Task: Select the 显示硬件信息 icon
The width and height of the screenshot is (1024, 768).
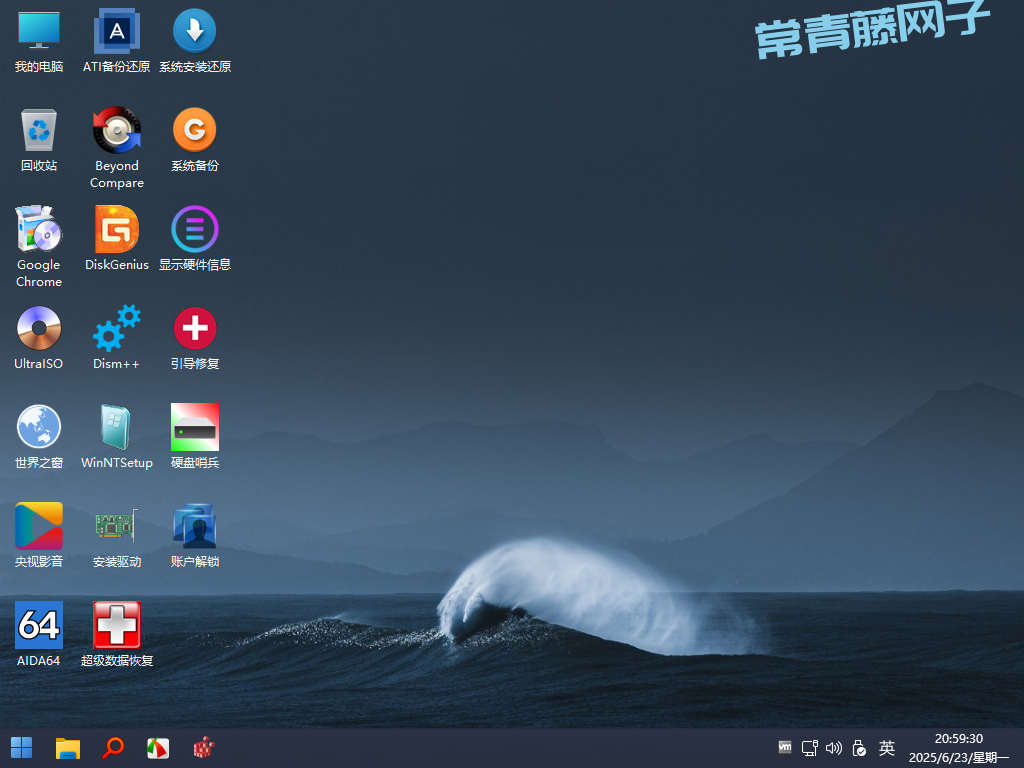Action: coord(195,230)
